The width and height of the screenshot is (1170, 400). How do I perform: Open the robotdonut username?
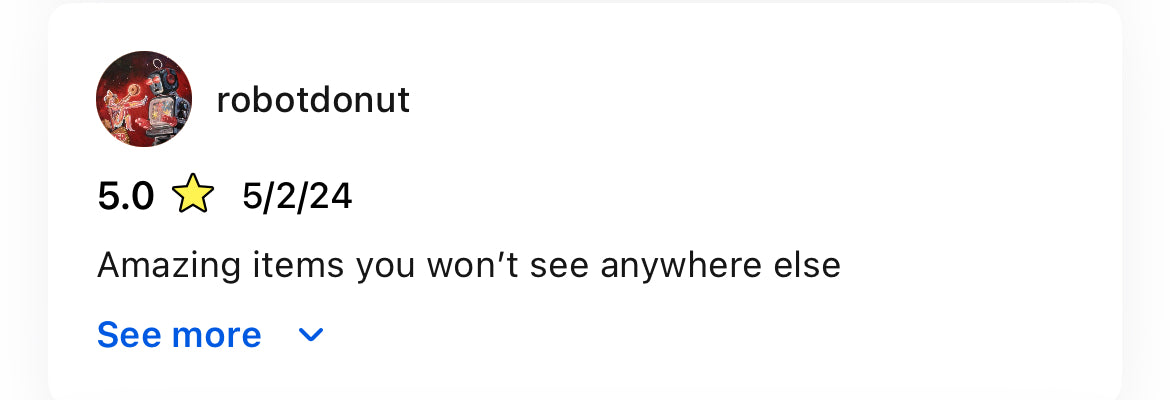coord(313,100)
